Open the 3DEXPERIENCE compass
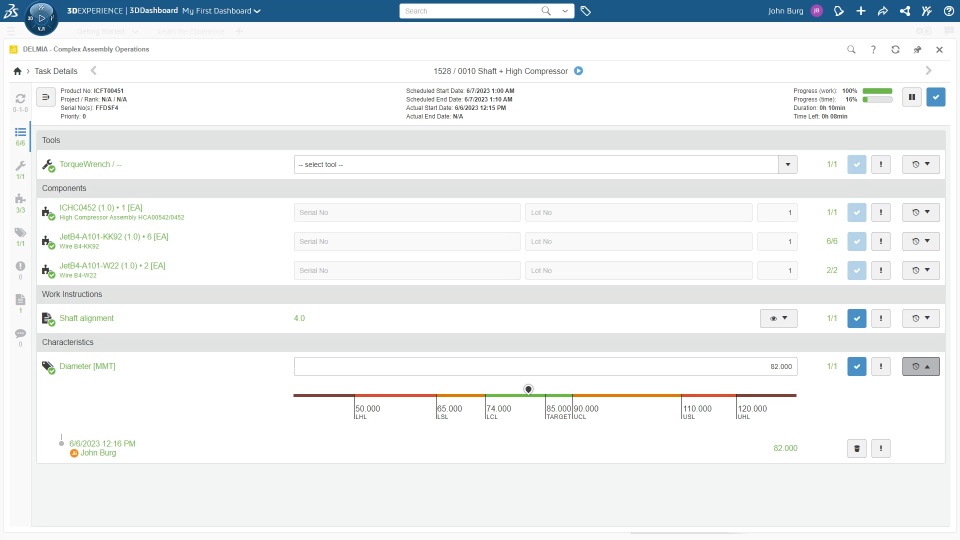960x540 pixels. [41, 17]
